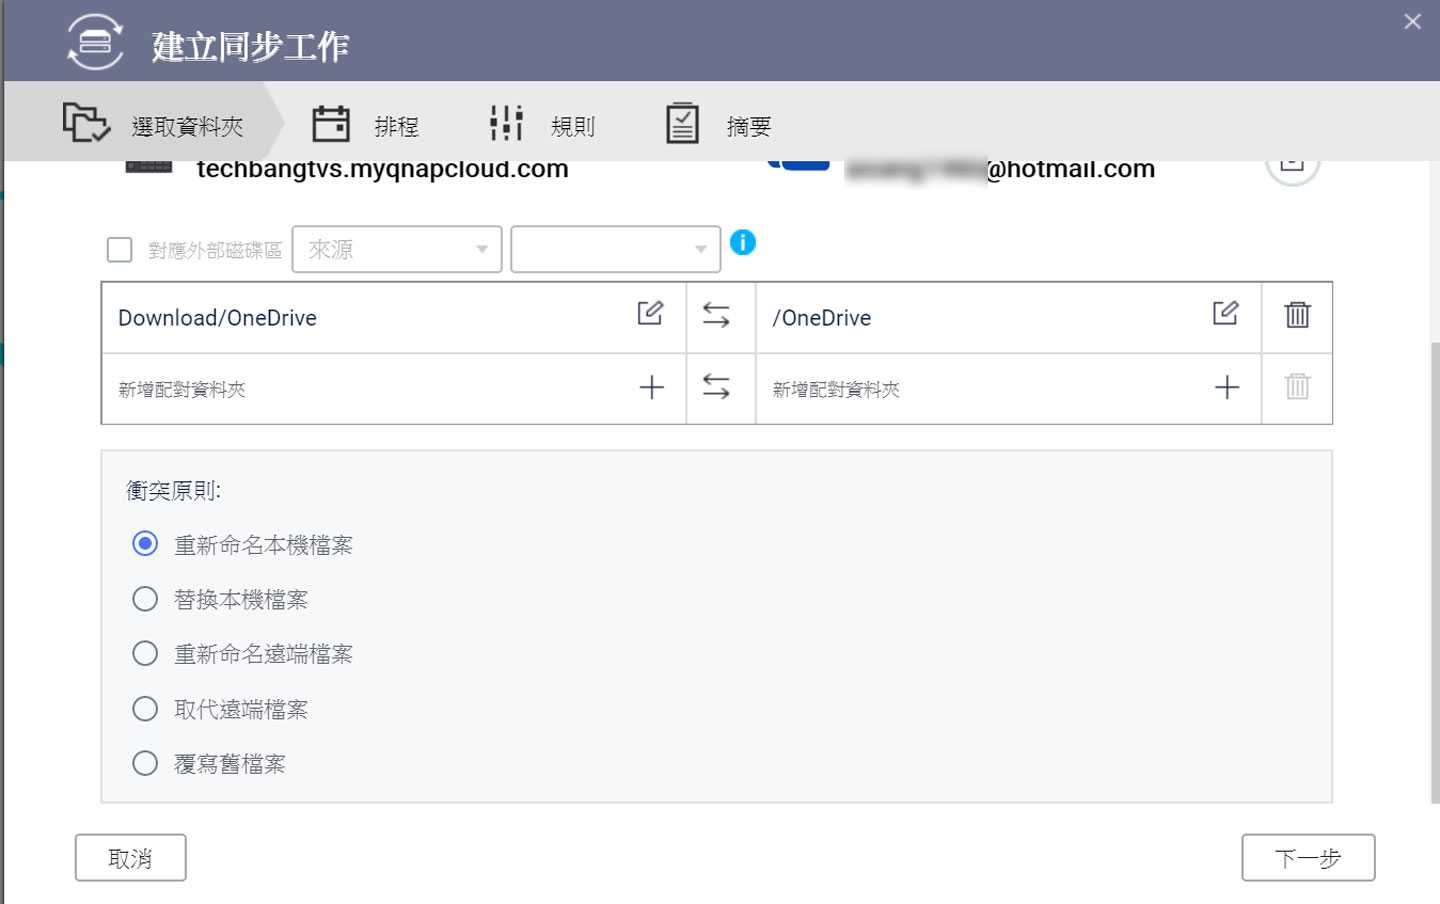Click the blue info icon

743,242
